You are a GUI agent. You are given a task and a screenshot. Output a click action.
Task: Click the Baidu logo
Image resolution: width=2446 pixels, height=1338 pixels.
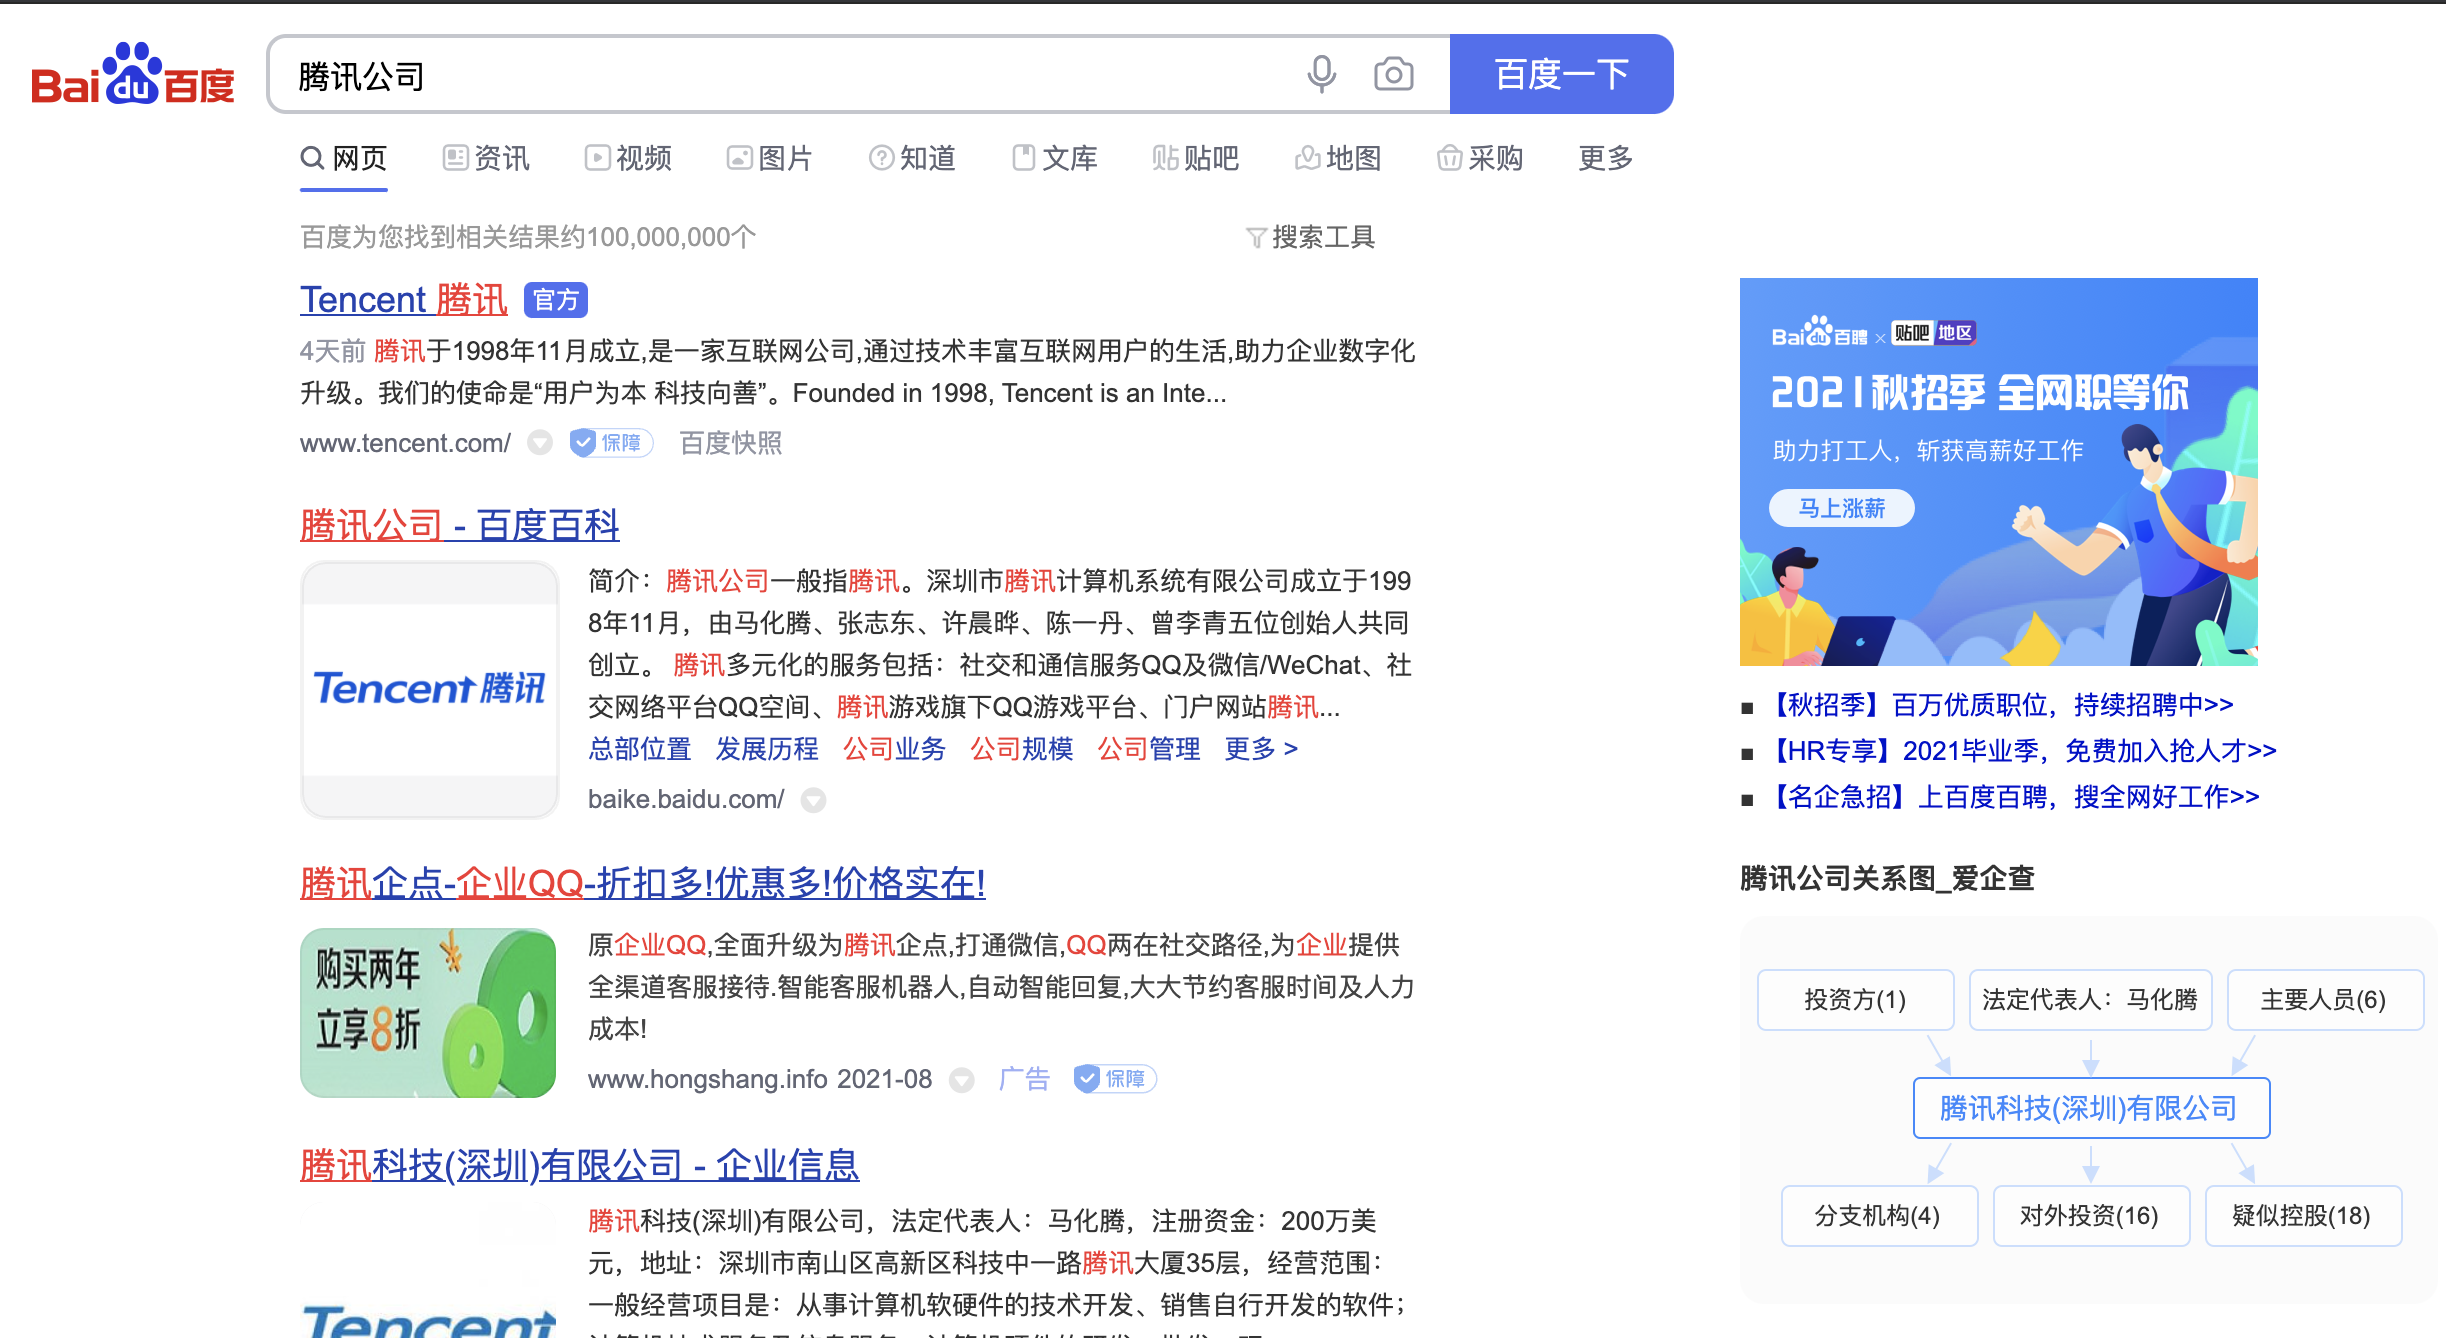pyautogui.click(x=132, y=74)
